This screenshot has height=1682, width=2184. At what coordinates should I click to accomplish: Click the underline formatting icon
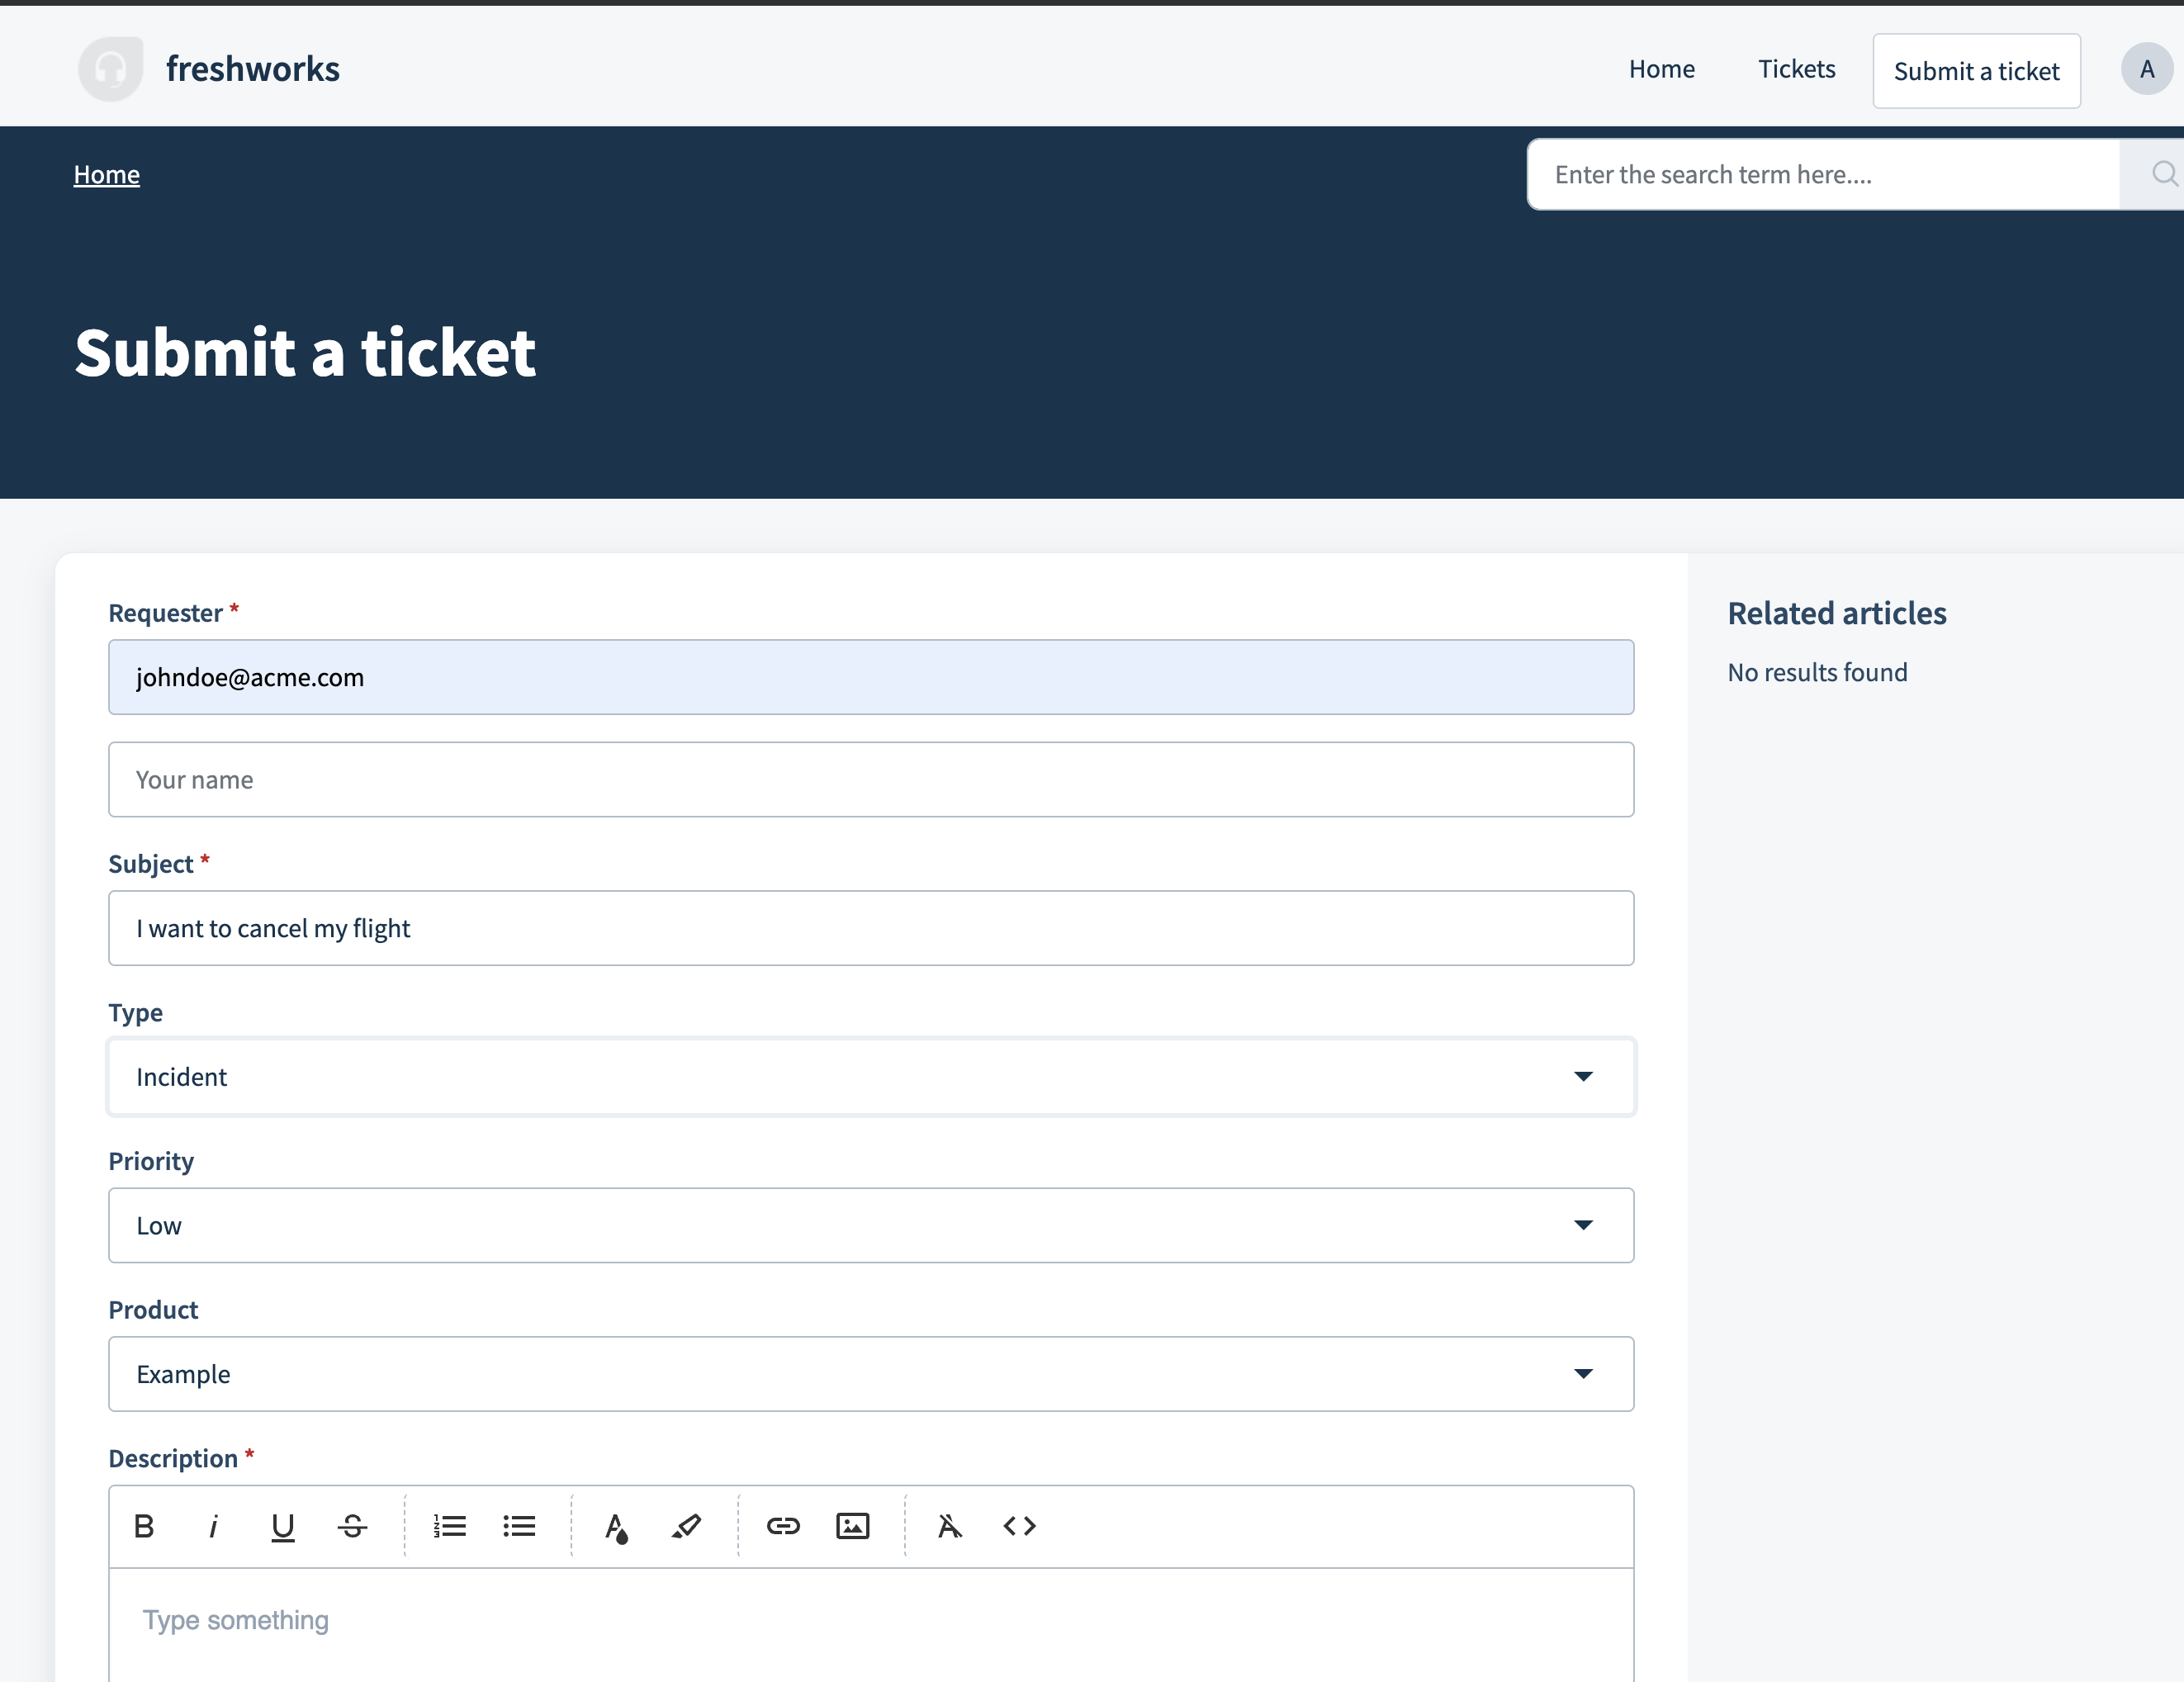(283, 1526)
